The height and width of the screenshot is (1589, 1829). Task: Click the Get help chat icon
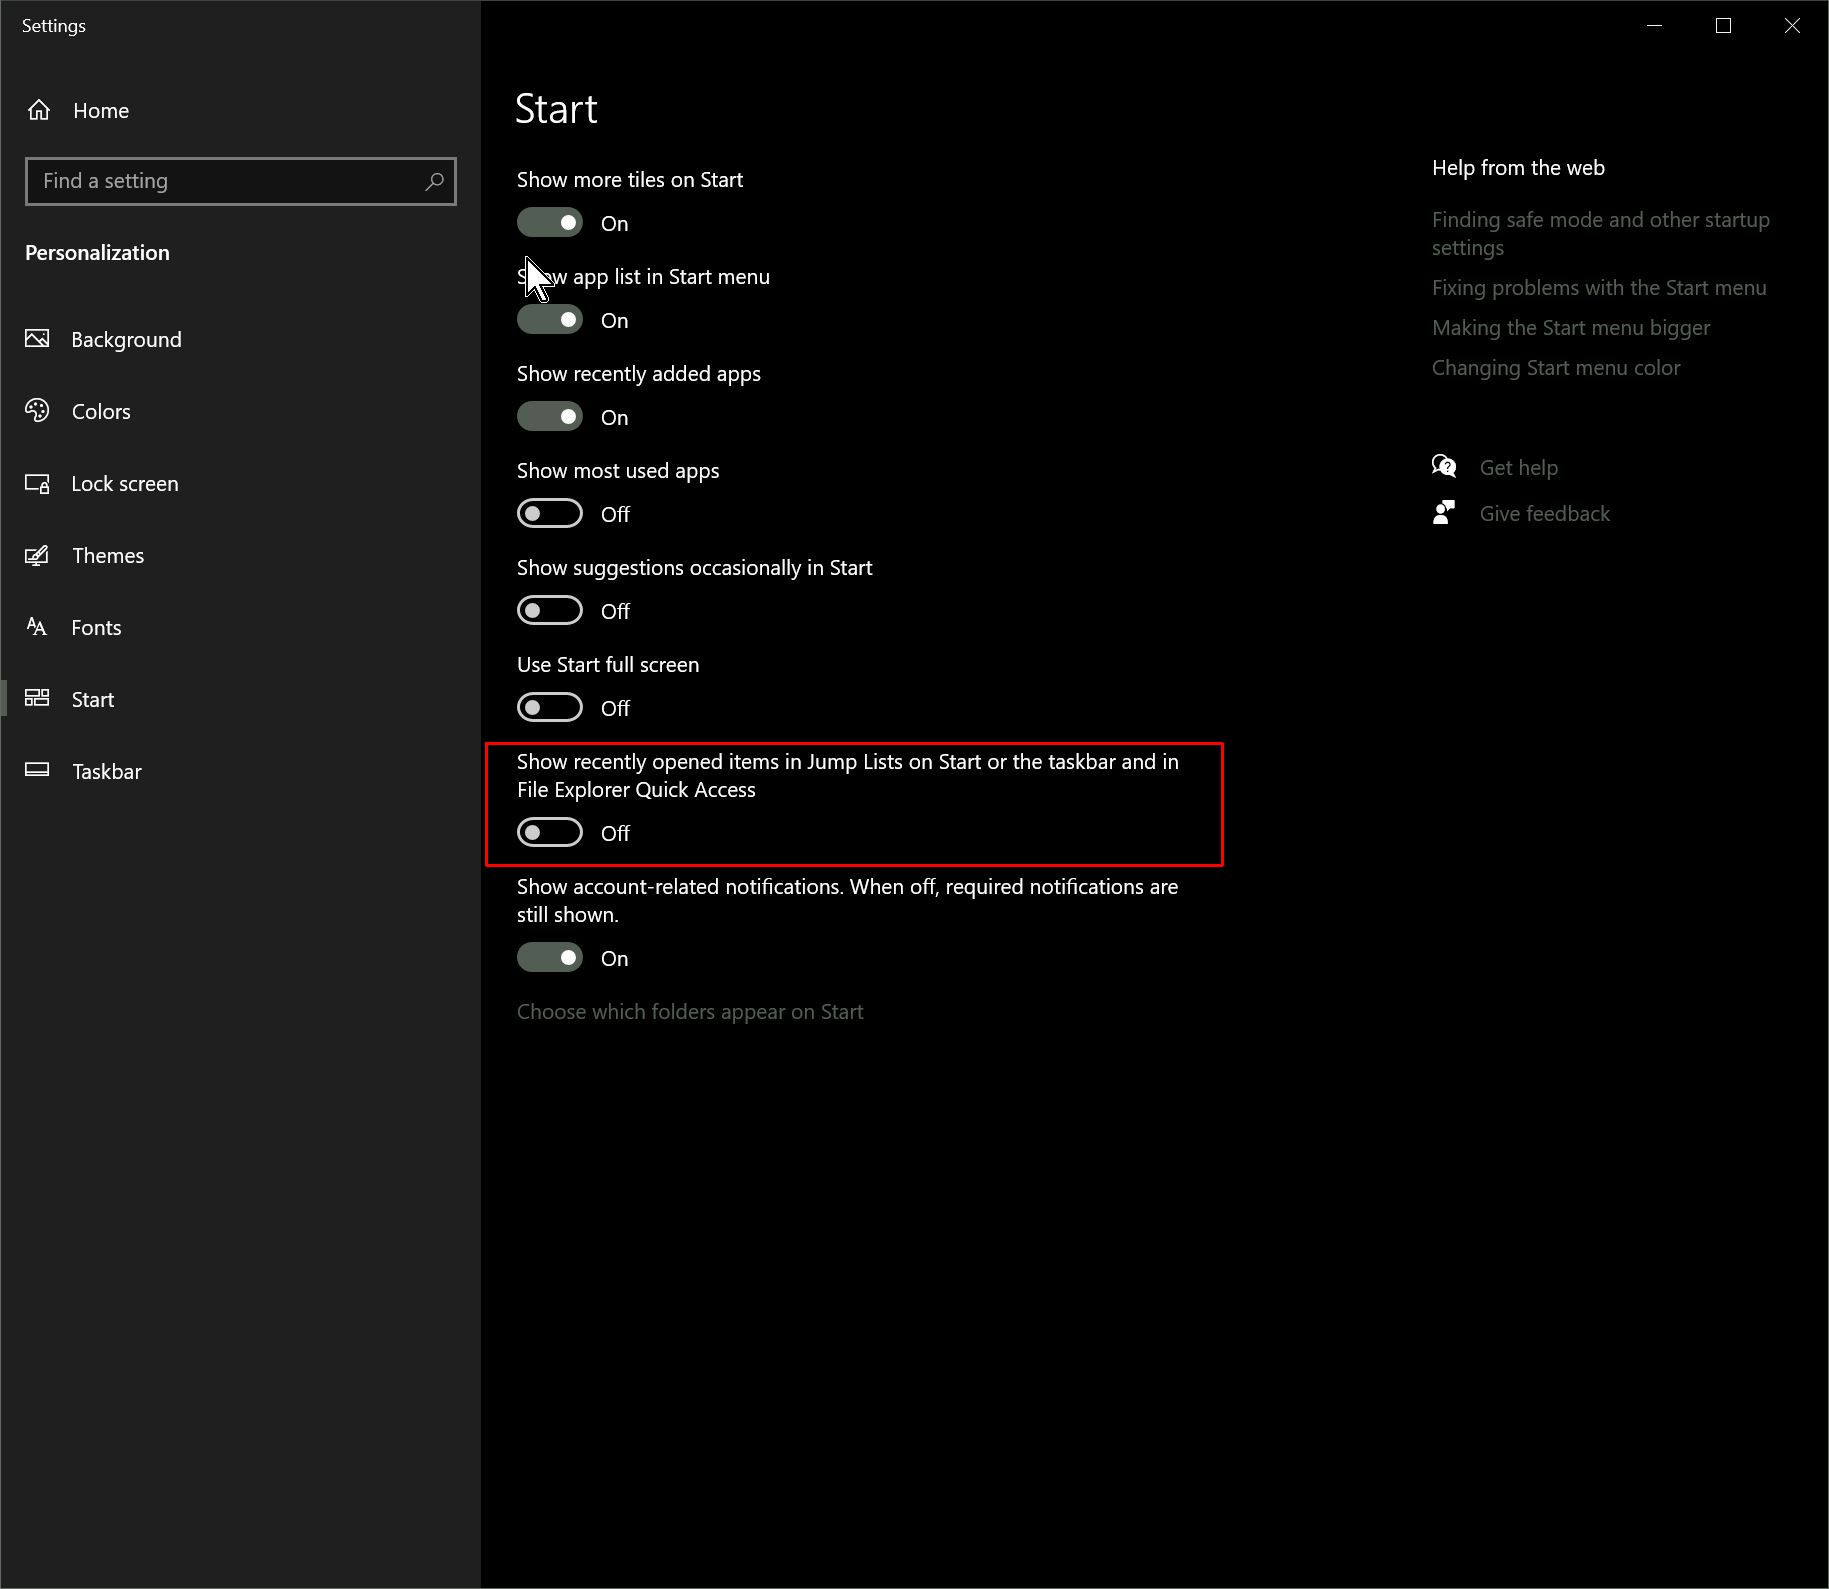tap(1444, 467)
